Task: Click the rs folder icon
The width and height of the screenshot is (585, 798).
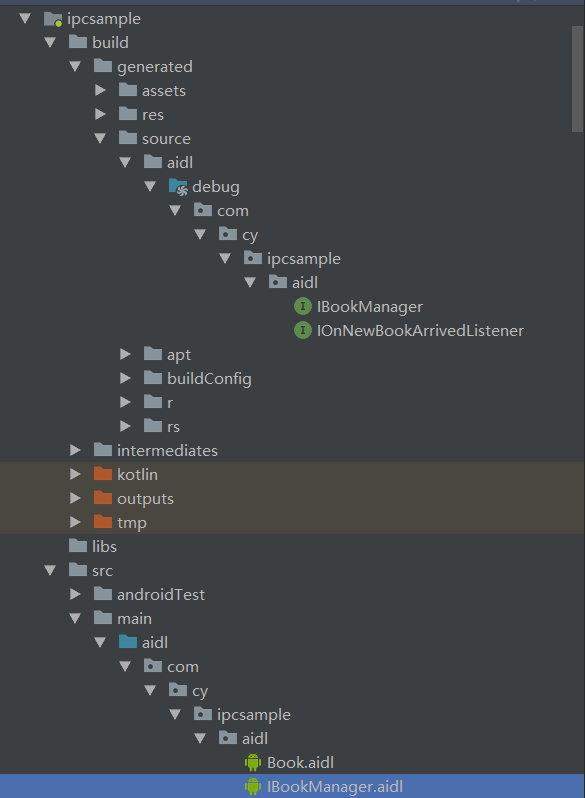Action: click(153, 425)
